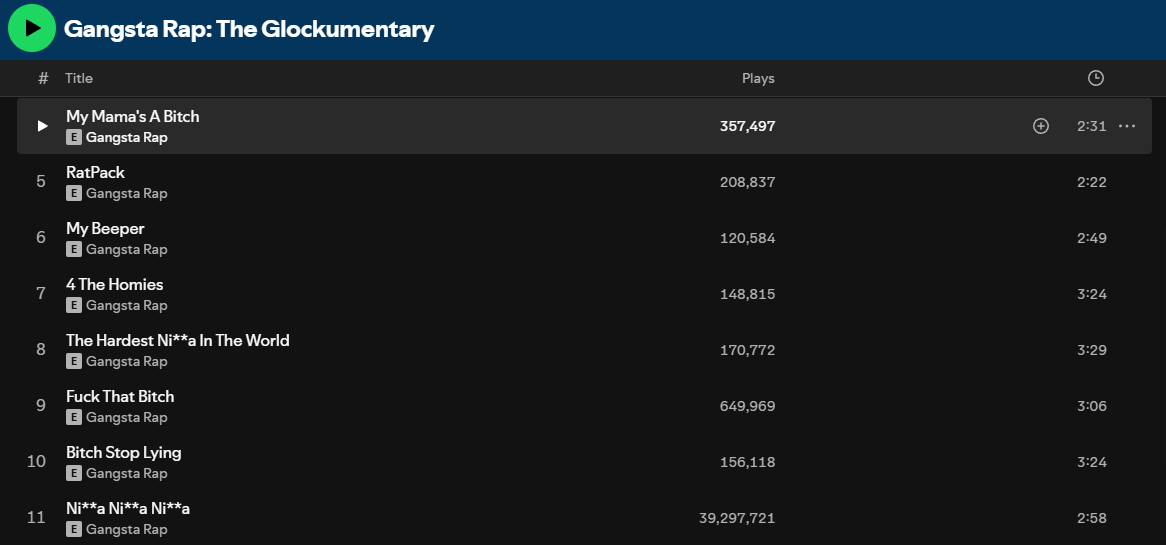The width and height of the screenshot is (1166, 545).
Task: Open Gangsta Rap artist link under My Beeper
Action: 126,249
